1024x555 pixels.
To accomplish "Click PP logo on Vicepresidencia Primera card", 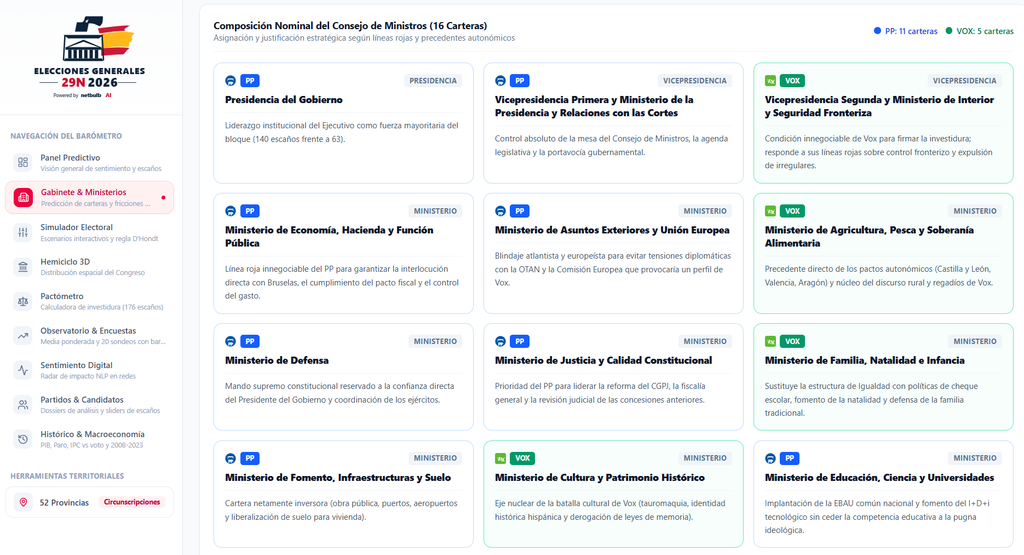I will 500,81.
